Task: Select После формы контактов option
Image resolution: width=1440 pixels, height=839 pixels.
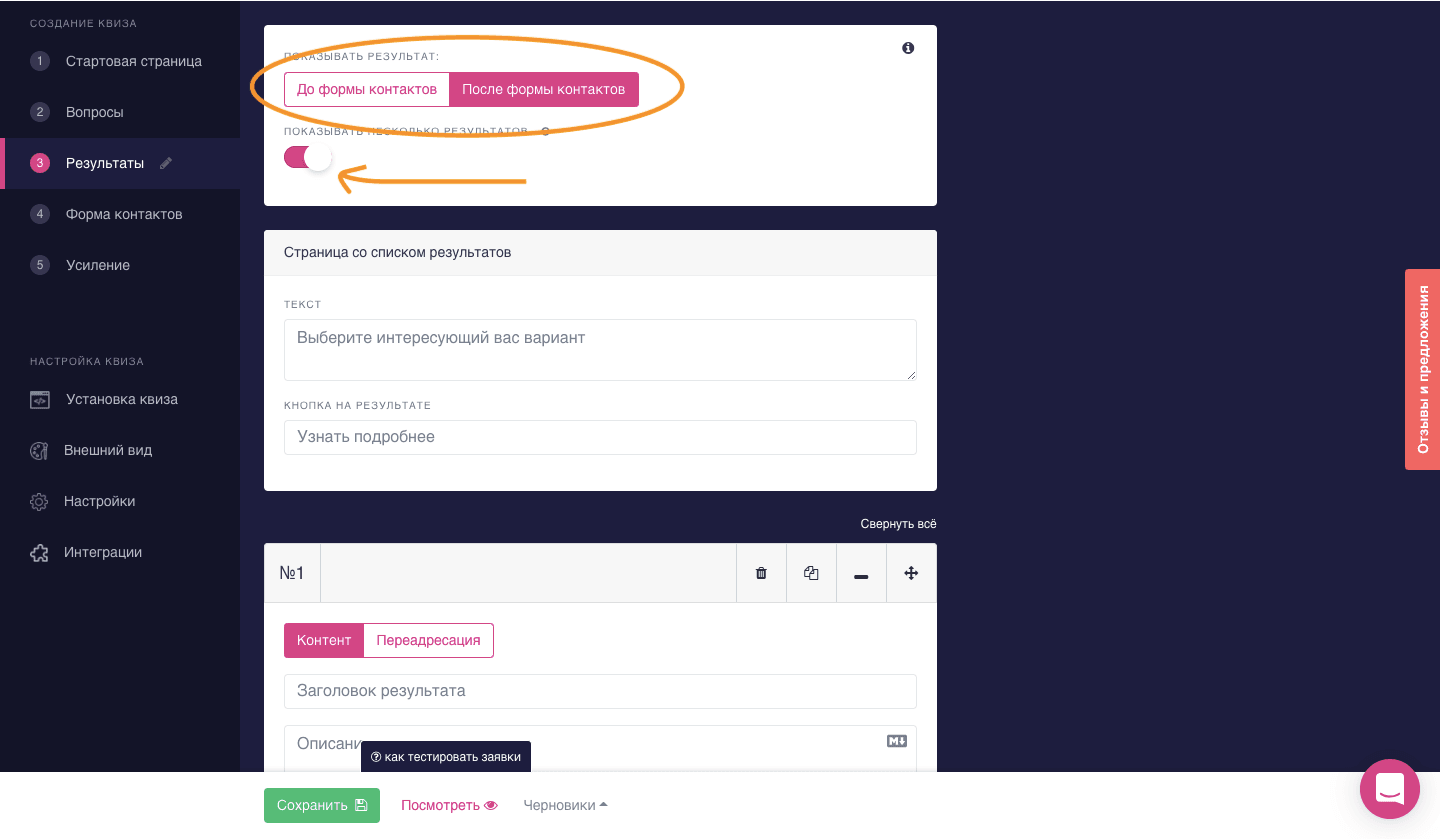Action: pos(543,89)
